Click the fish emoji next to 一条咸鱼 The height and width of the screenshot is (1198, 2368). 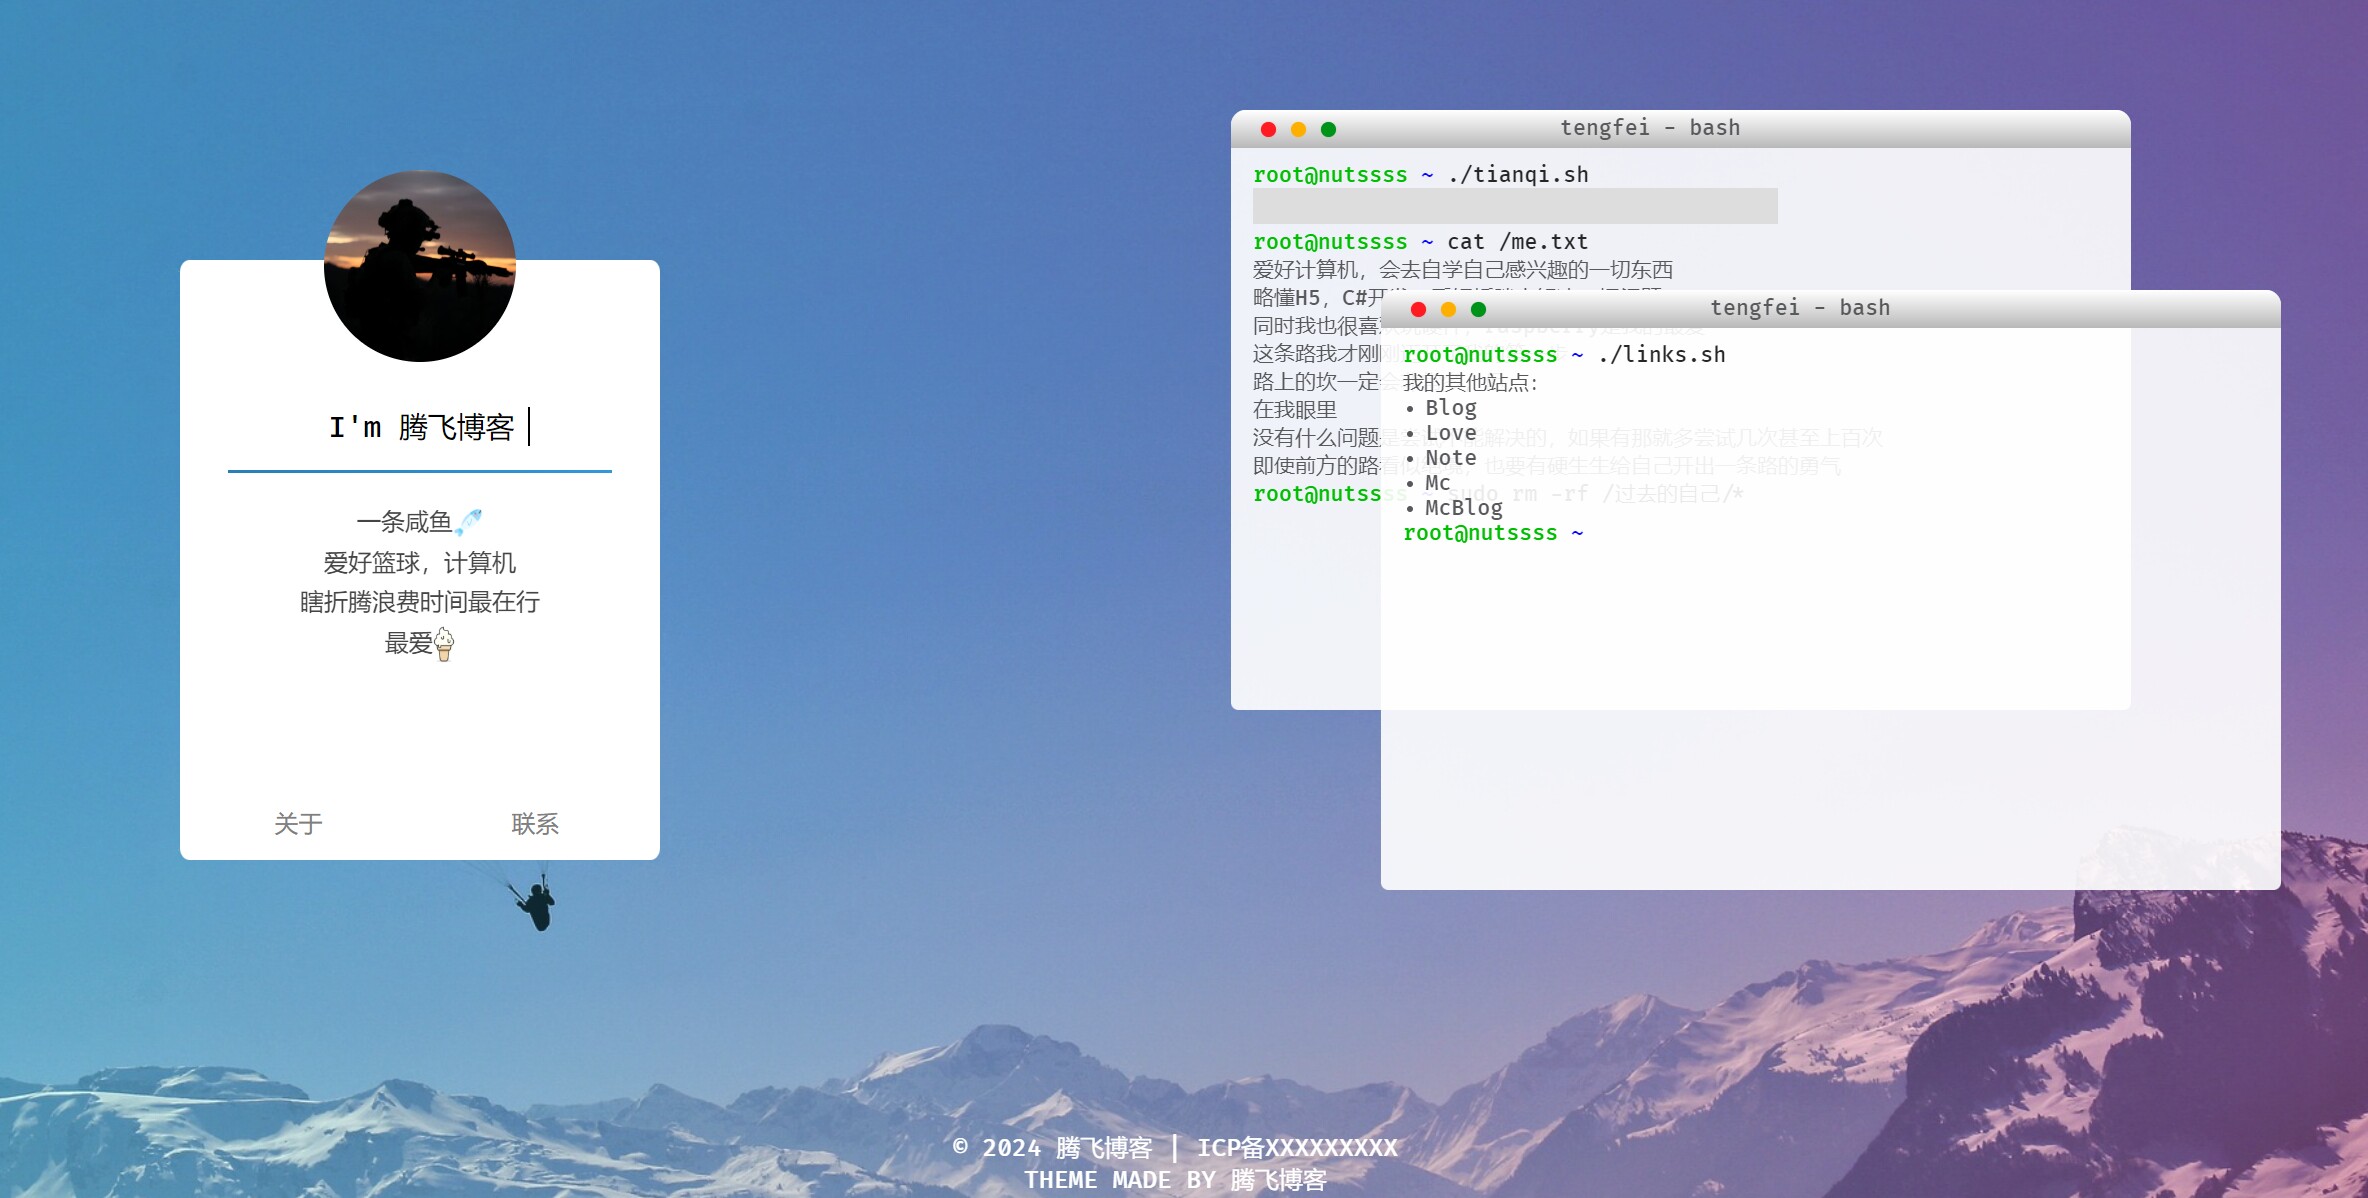coord(468,522)
